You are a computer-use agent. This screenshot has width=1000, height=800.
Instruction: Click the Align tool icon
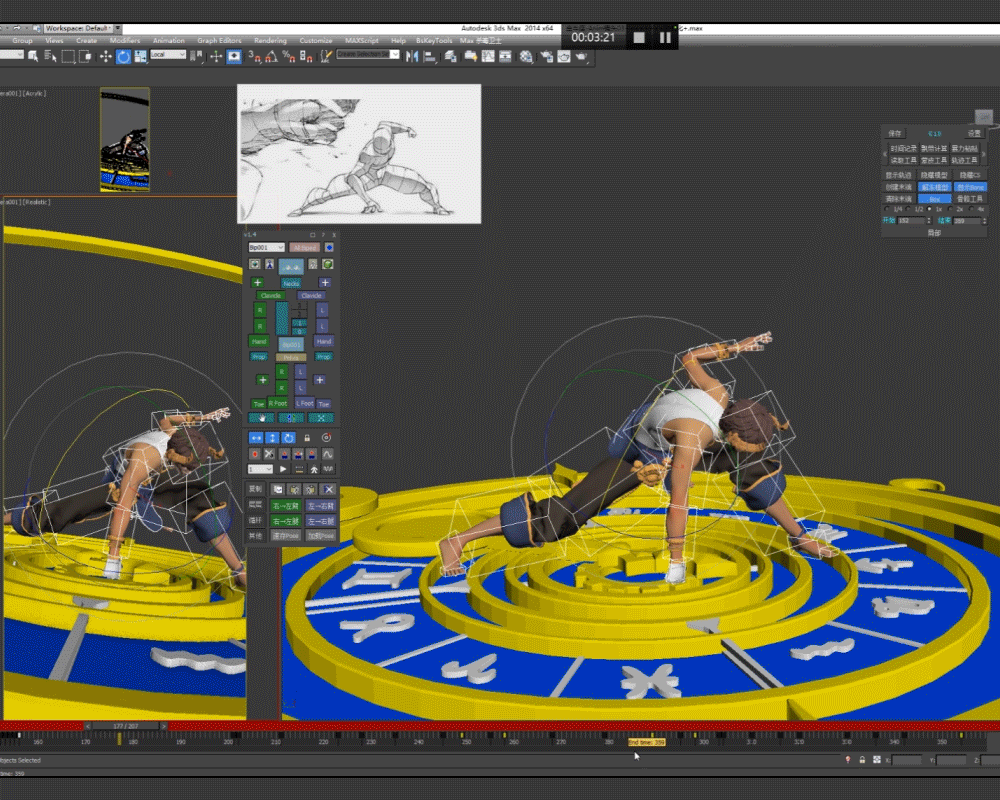click(430, 56)
